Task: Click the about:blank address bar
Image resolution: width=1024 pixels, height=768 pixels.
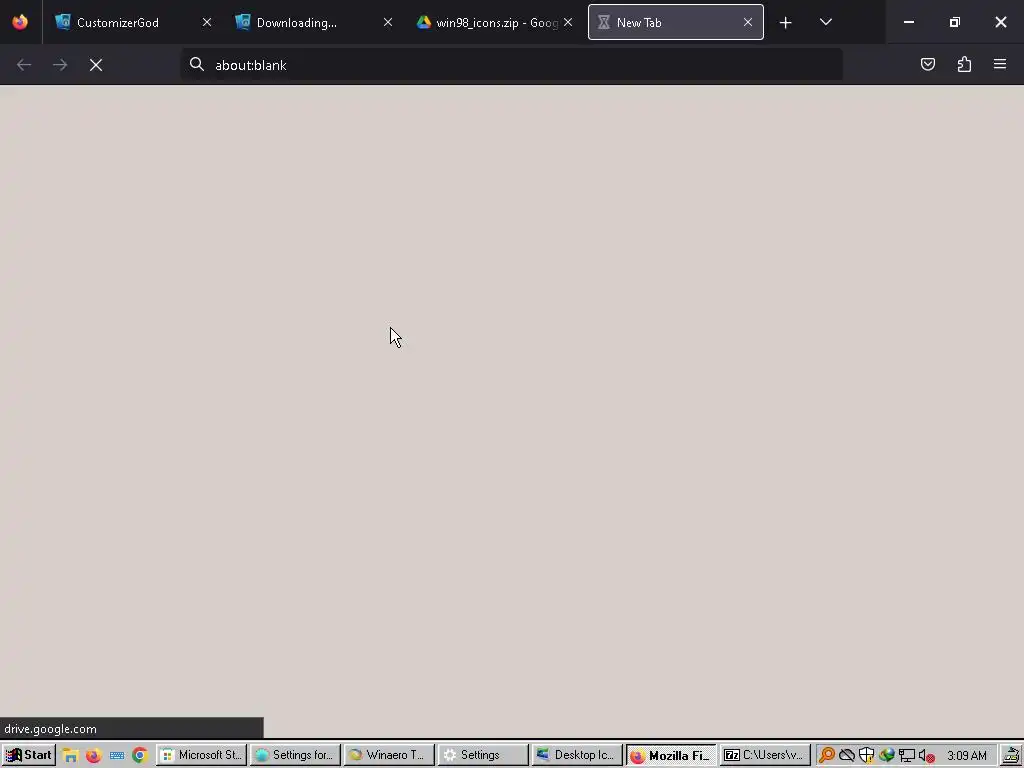Action: point(511,65)
